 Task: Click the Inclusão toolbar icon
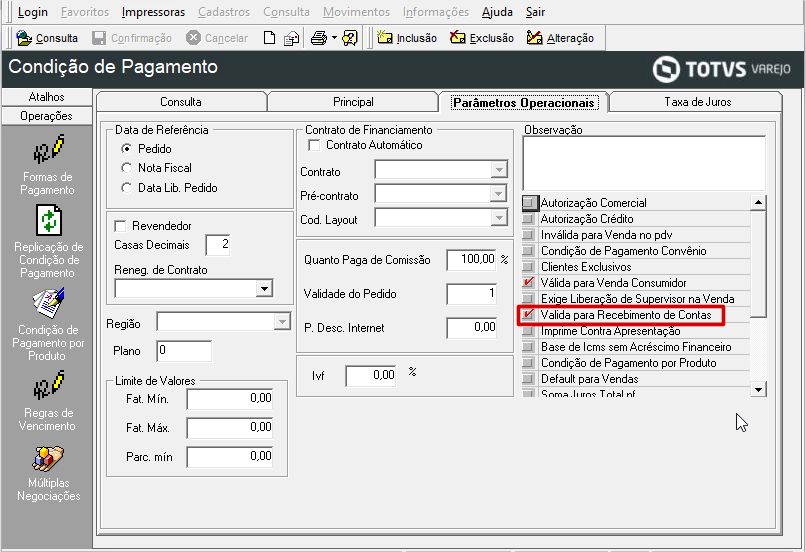point(384,37)
